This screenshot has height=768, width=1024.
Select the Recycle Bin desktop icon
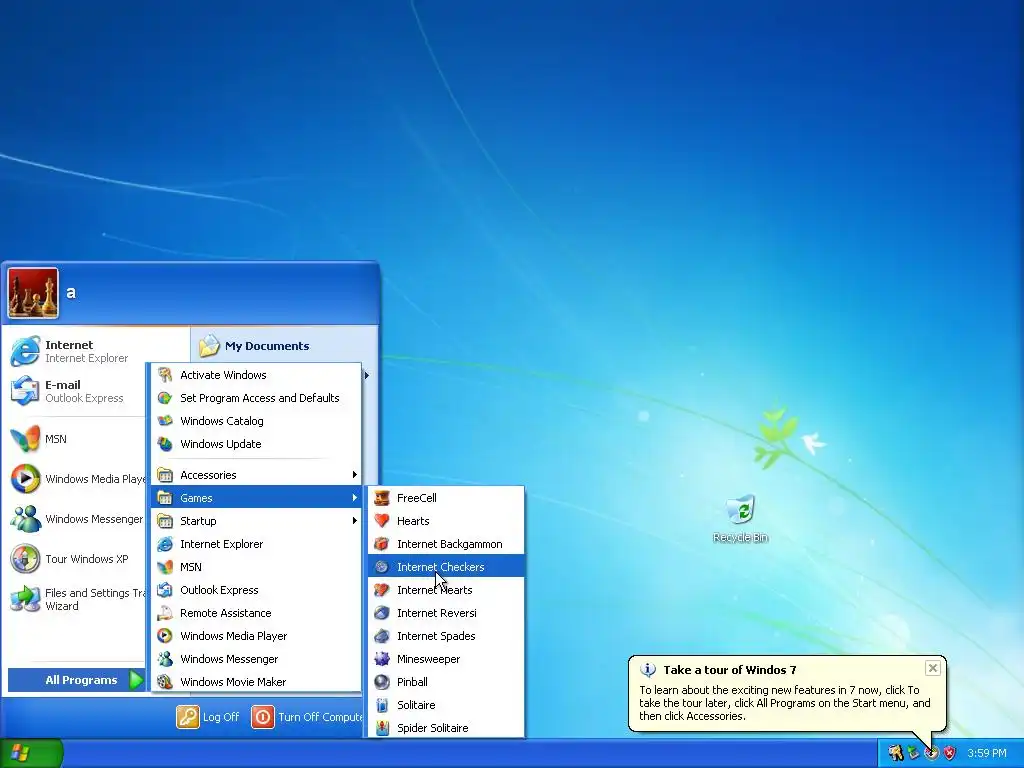tap(741, 519)
